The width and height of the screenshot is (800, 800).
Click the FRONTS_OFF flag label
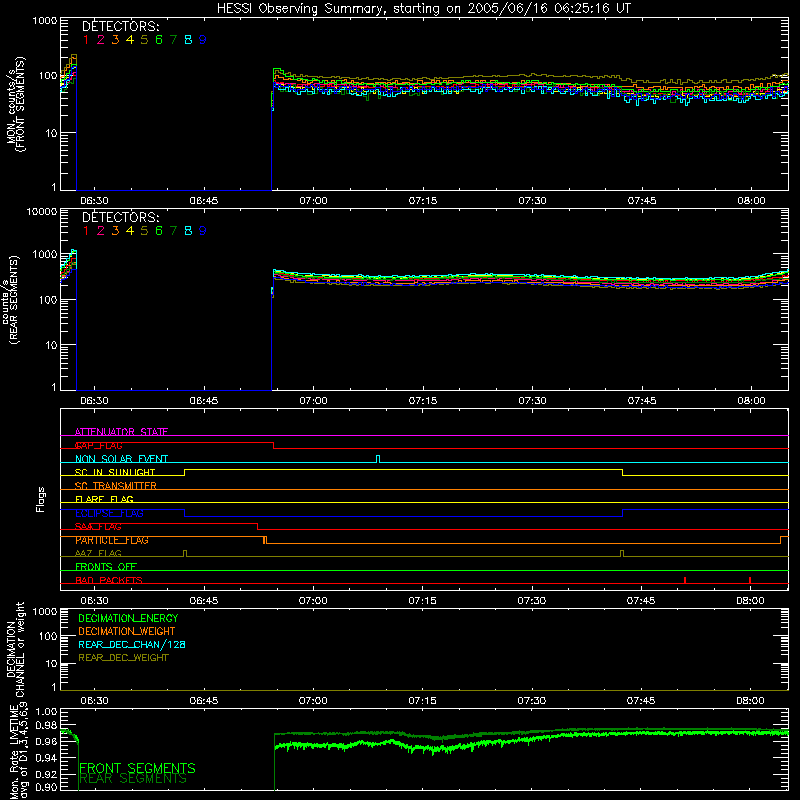coord(106,567)
